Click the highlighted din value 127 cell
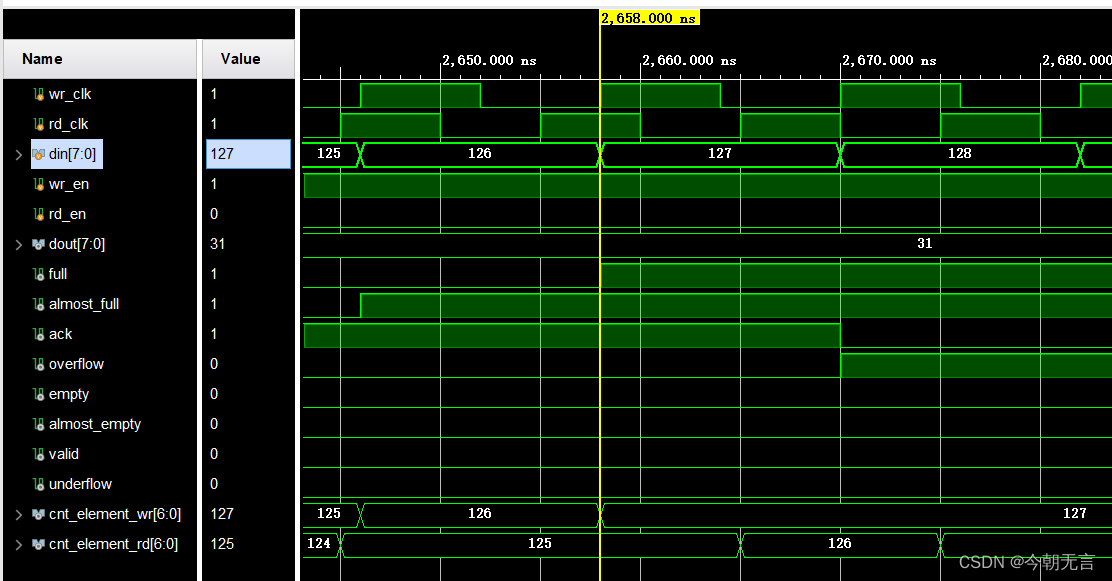The image size is (1112, 581). (x=248, y=154)
